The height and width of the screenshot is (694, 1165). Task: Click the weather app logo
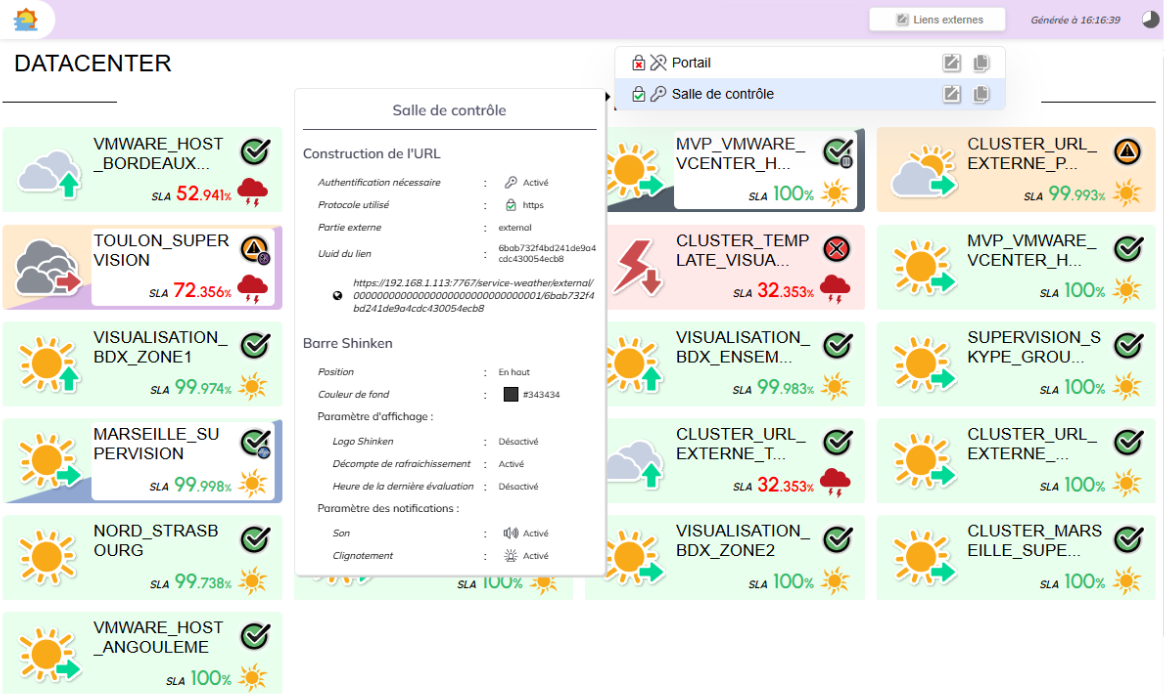click(26, 19)
